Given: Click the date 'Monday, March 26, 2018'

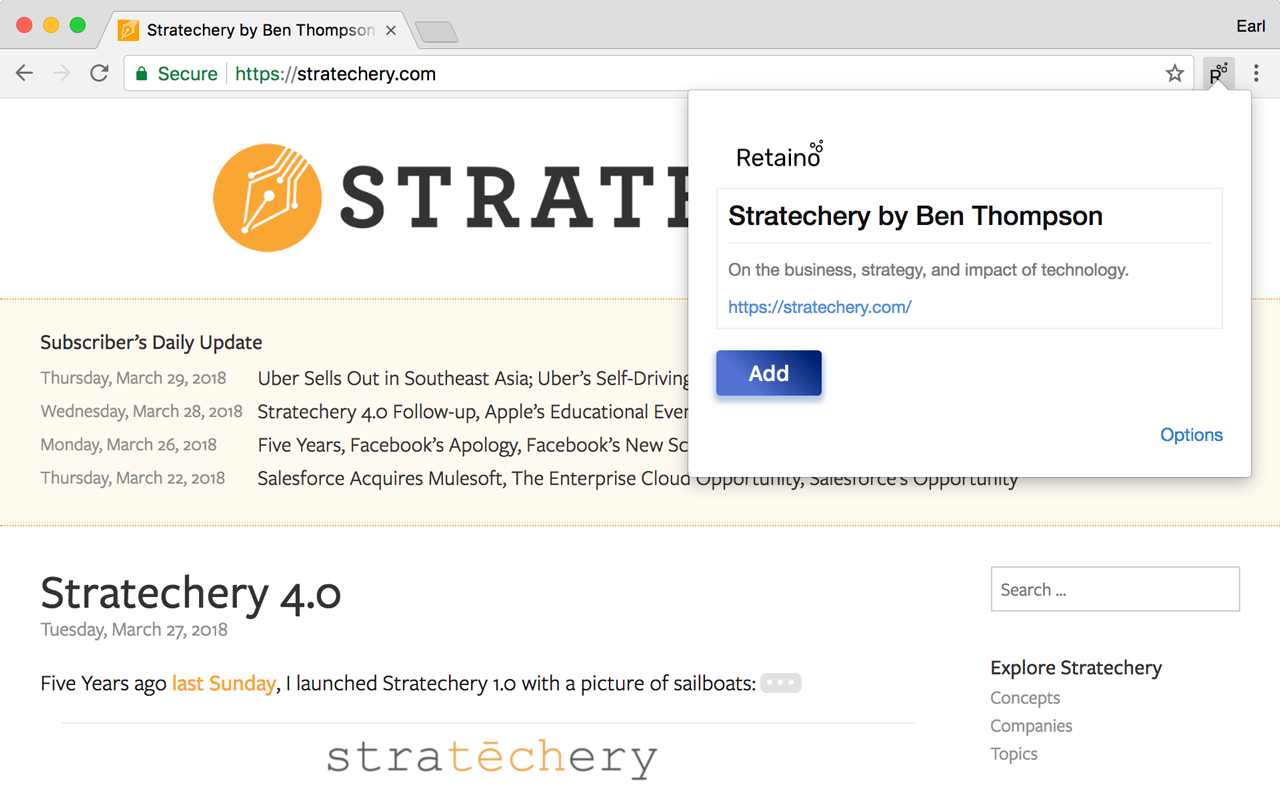Looking at the screenshot, I should tap(129, 444).
